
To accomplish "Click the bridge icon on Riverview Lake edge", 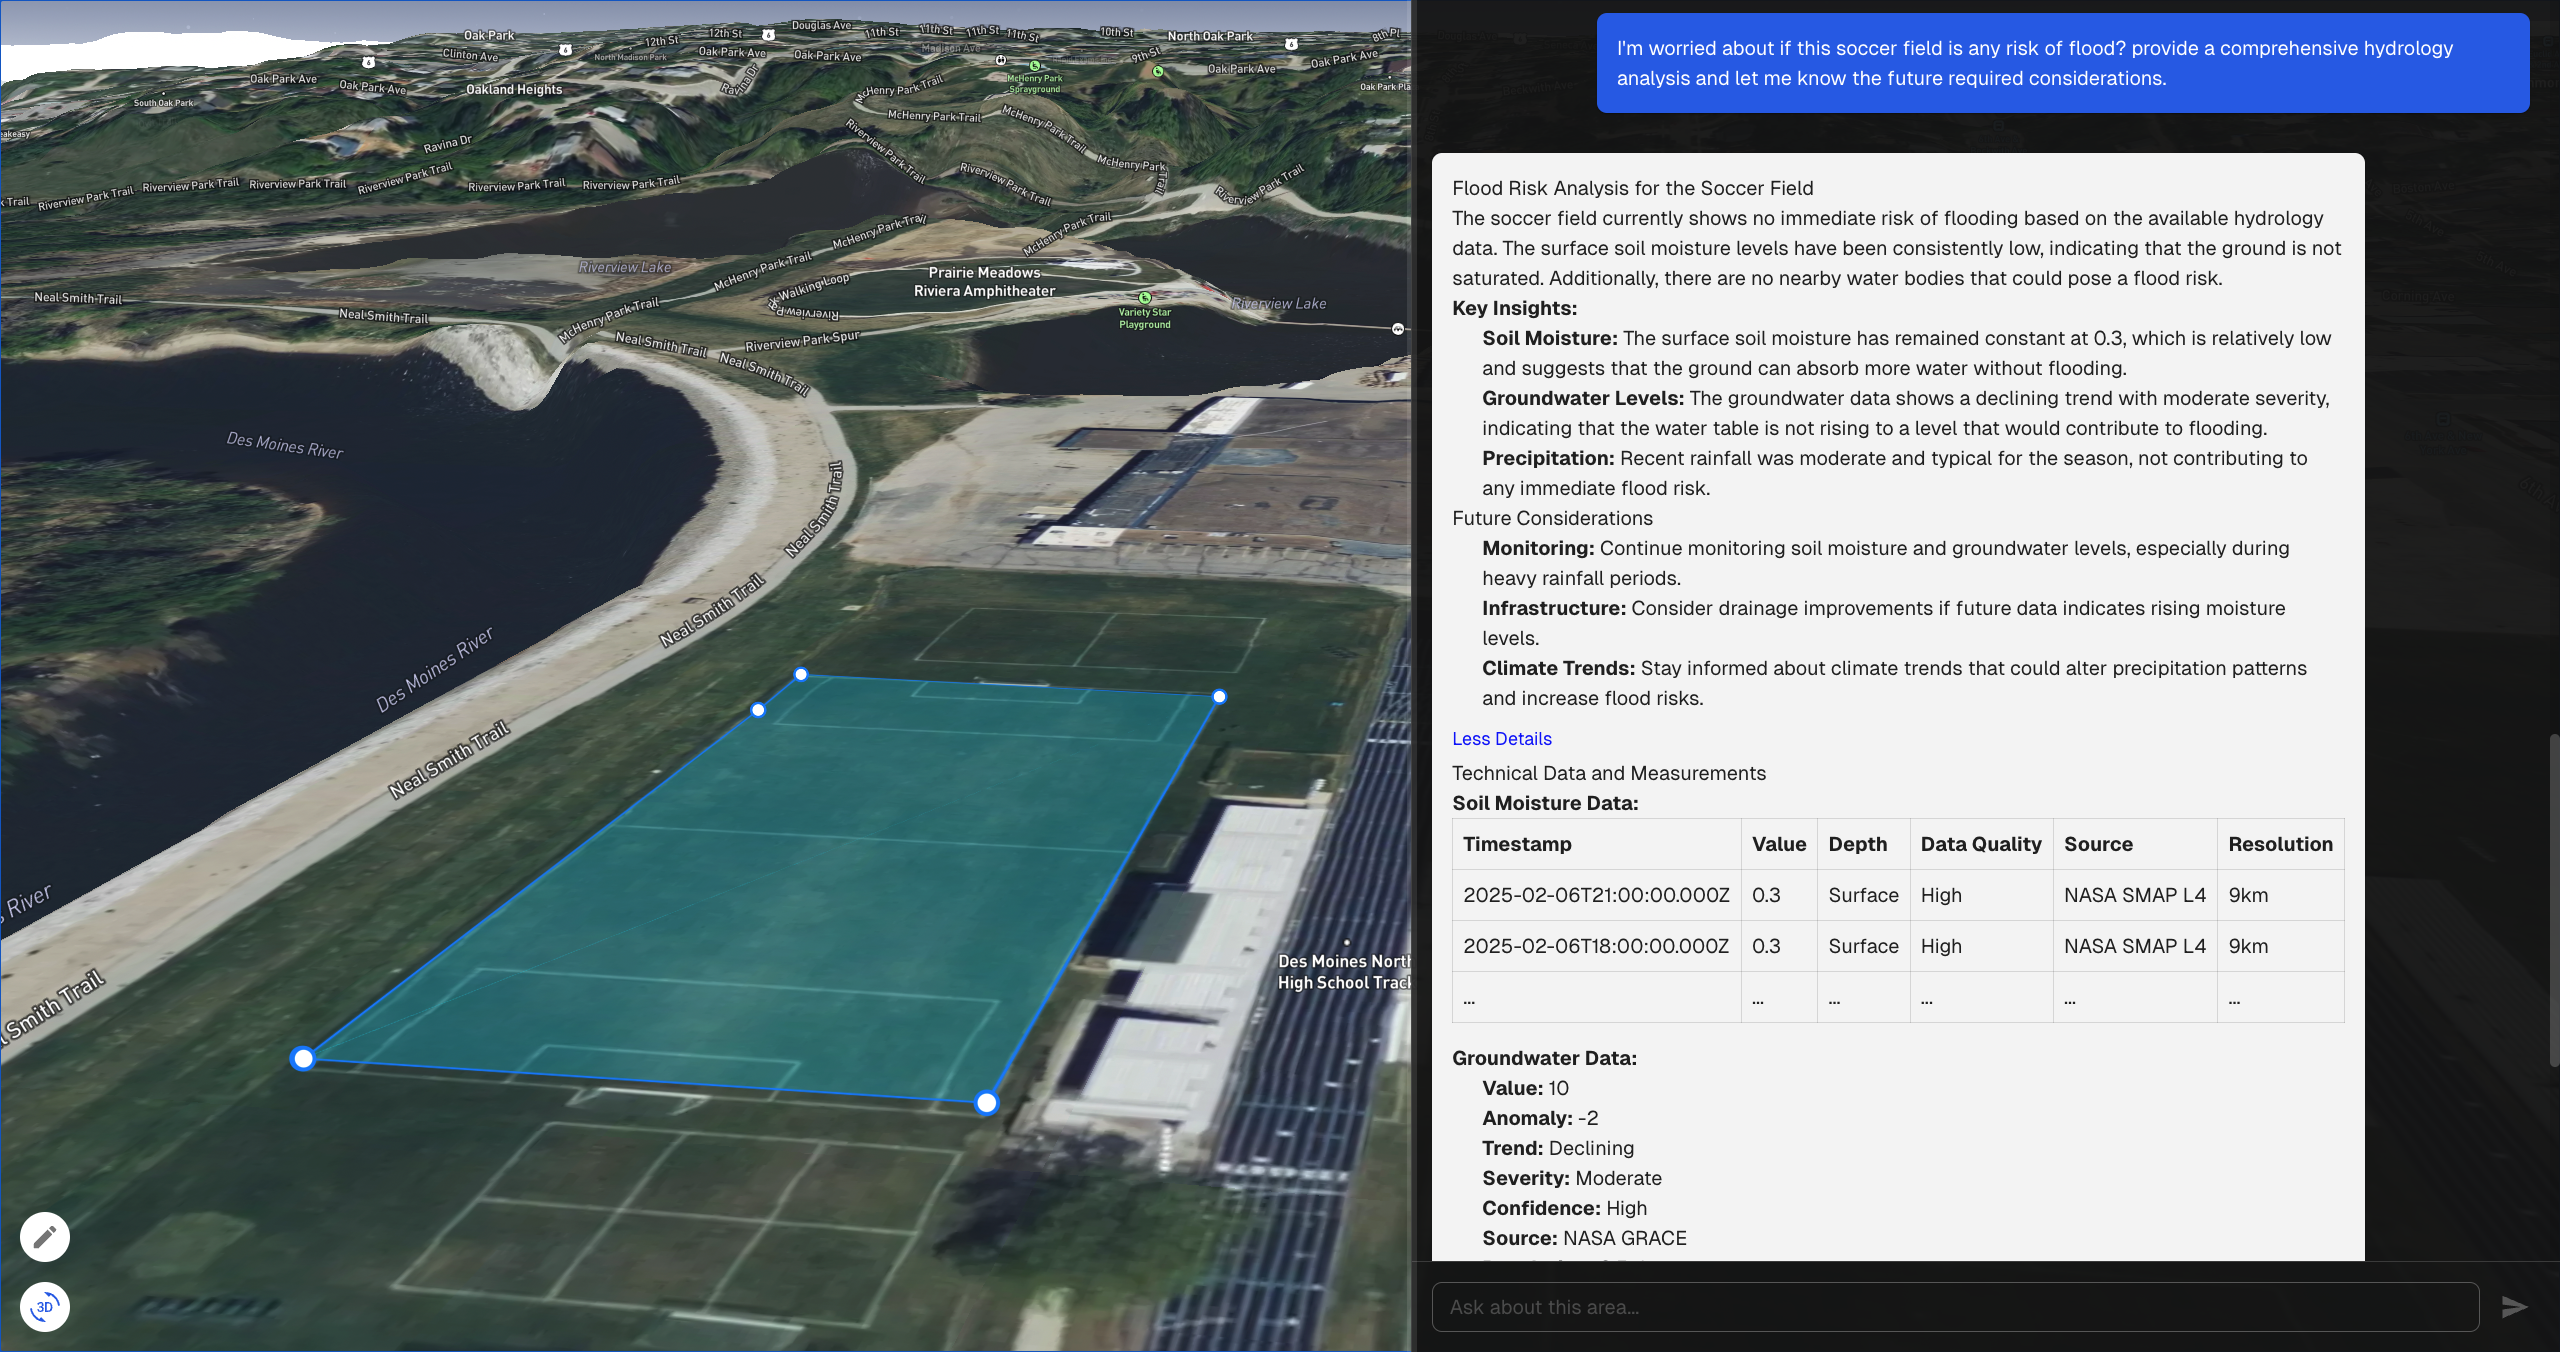I will click(x=1398, y=329).
